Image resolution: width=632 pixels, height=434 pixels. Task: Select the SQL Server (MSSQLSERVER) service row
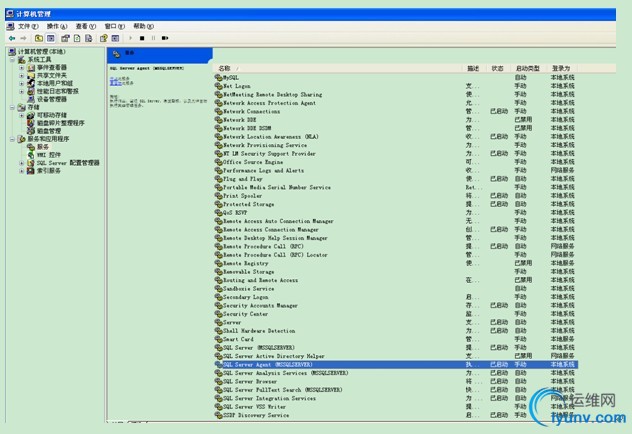pos(396,348)
